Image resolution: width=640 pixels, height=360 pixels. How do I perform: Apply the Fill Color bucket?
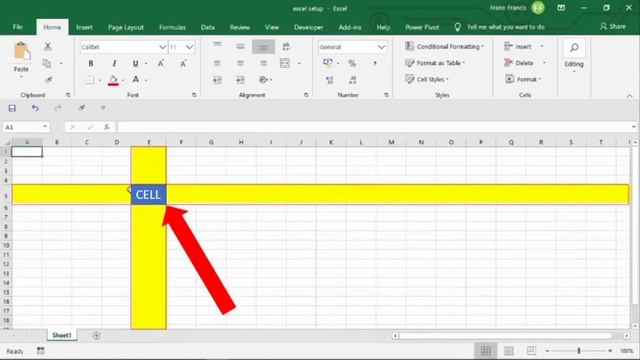pyautogui.click(x=113, y=80)
